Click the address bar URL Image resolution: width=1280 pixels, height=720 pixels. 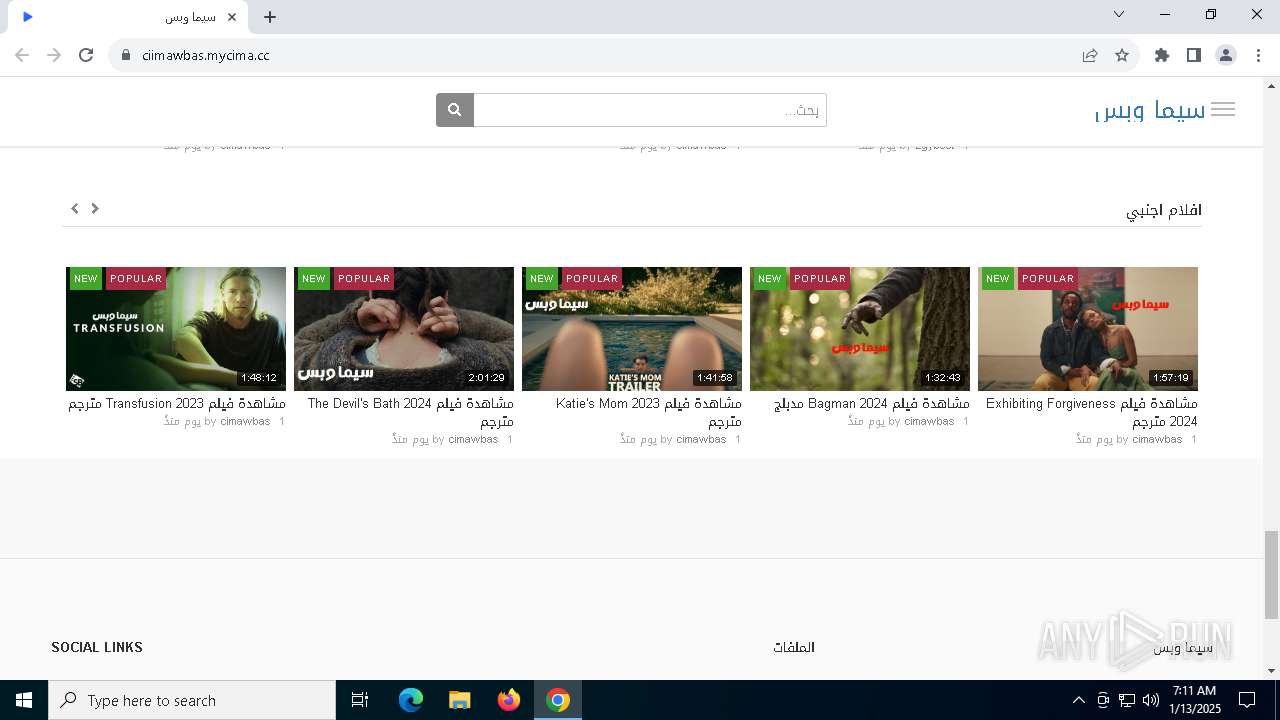pyautogui.click(x=206, y=55)
